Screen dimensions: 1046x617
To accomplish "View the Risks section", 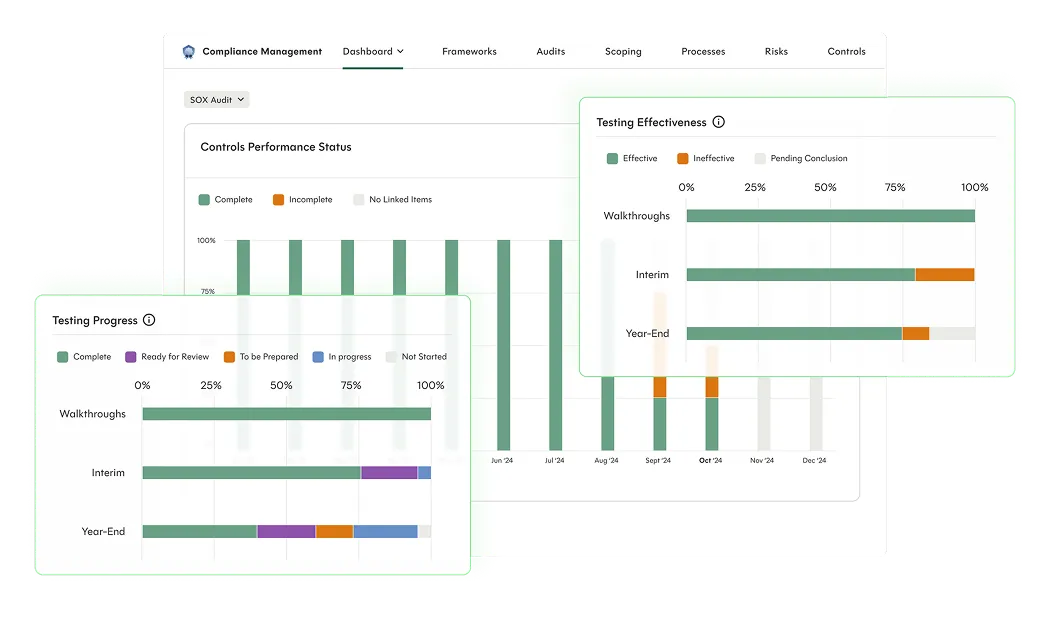I will click(776, 51).
